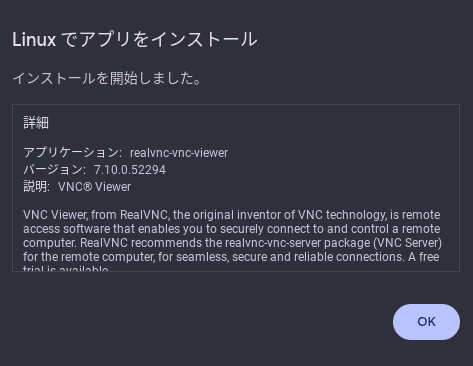This screenshot has width=473, height=366.
Task: Click the 説明 label
Action: (37, 187)
